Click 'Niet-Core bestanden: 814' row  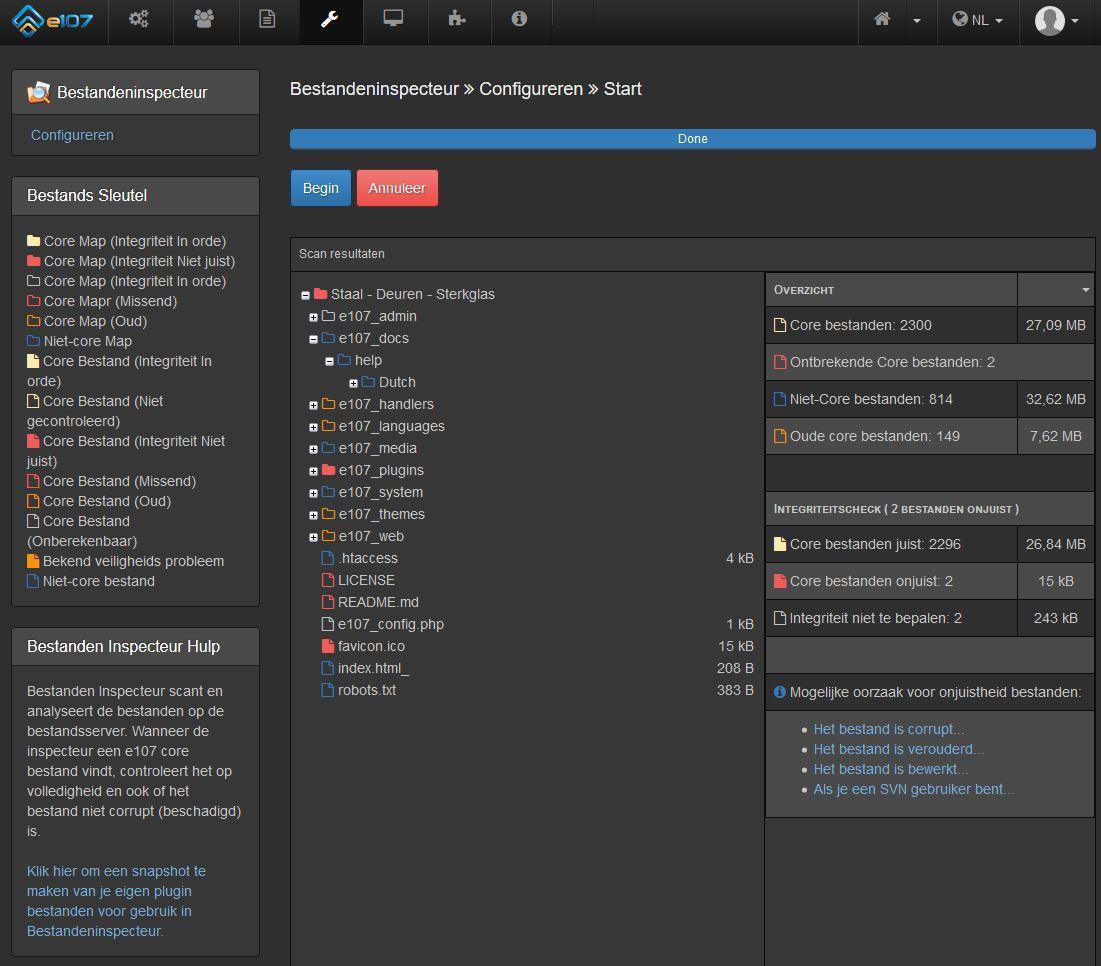click(x=930, y=399)
